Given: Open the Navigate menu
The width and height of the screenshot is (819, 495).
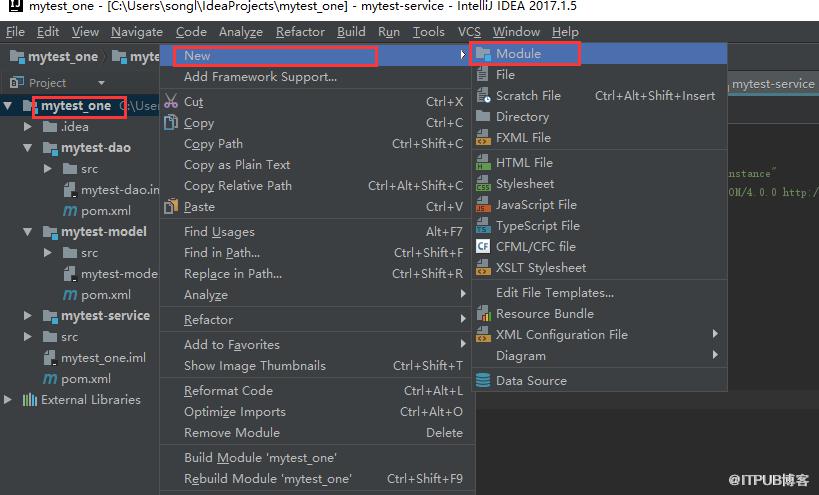Looking at the screenshot, I should click(137, 32).
